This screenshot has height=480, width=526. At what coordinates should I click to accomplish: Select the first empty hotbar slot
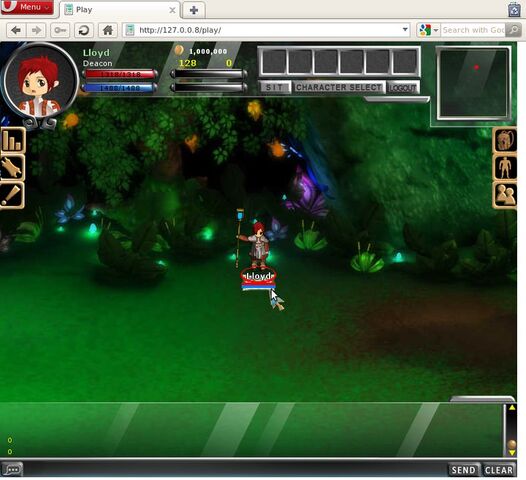(274, 62)
